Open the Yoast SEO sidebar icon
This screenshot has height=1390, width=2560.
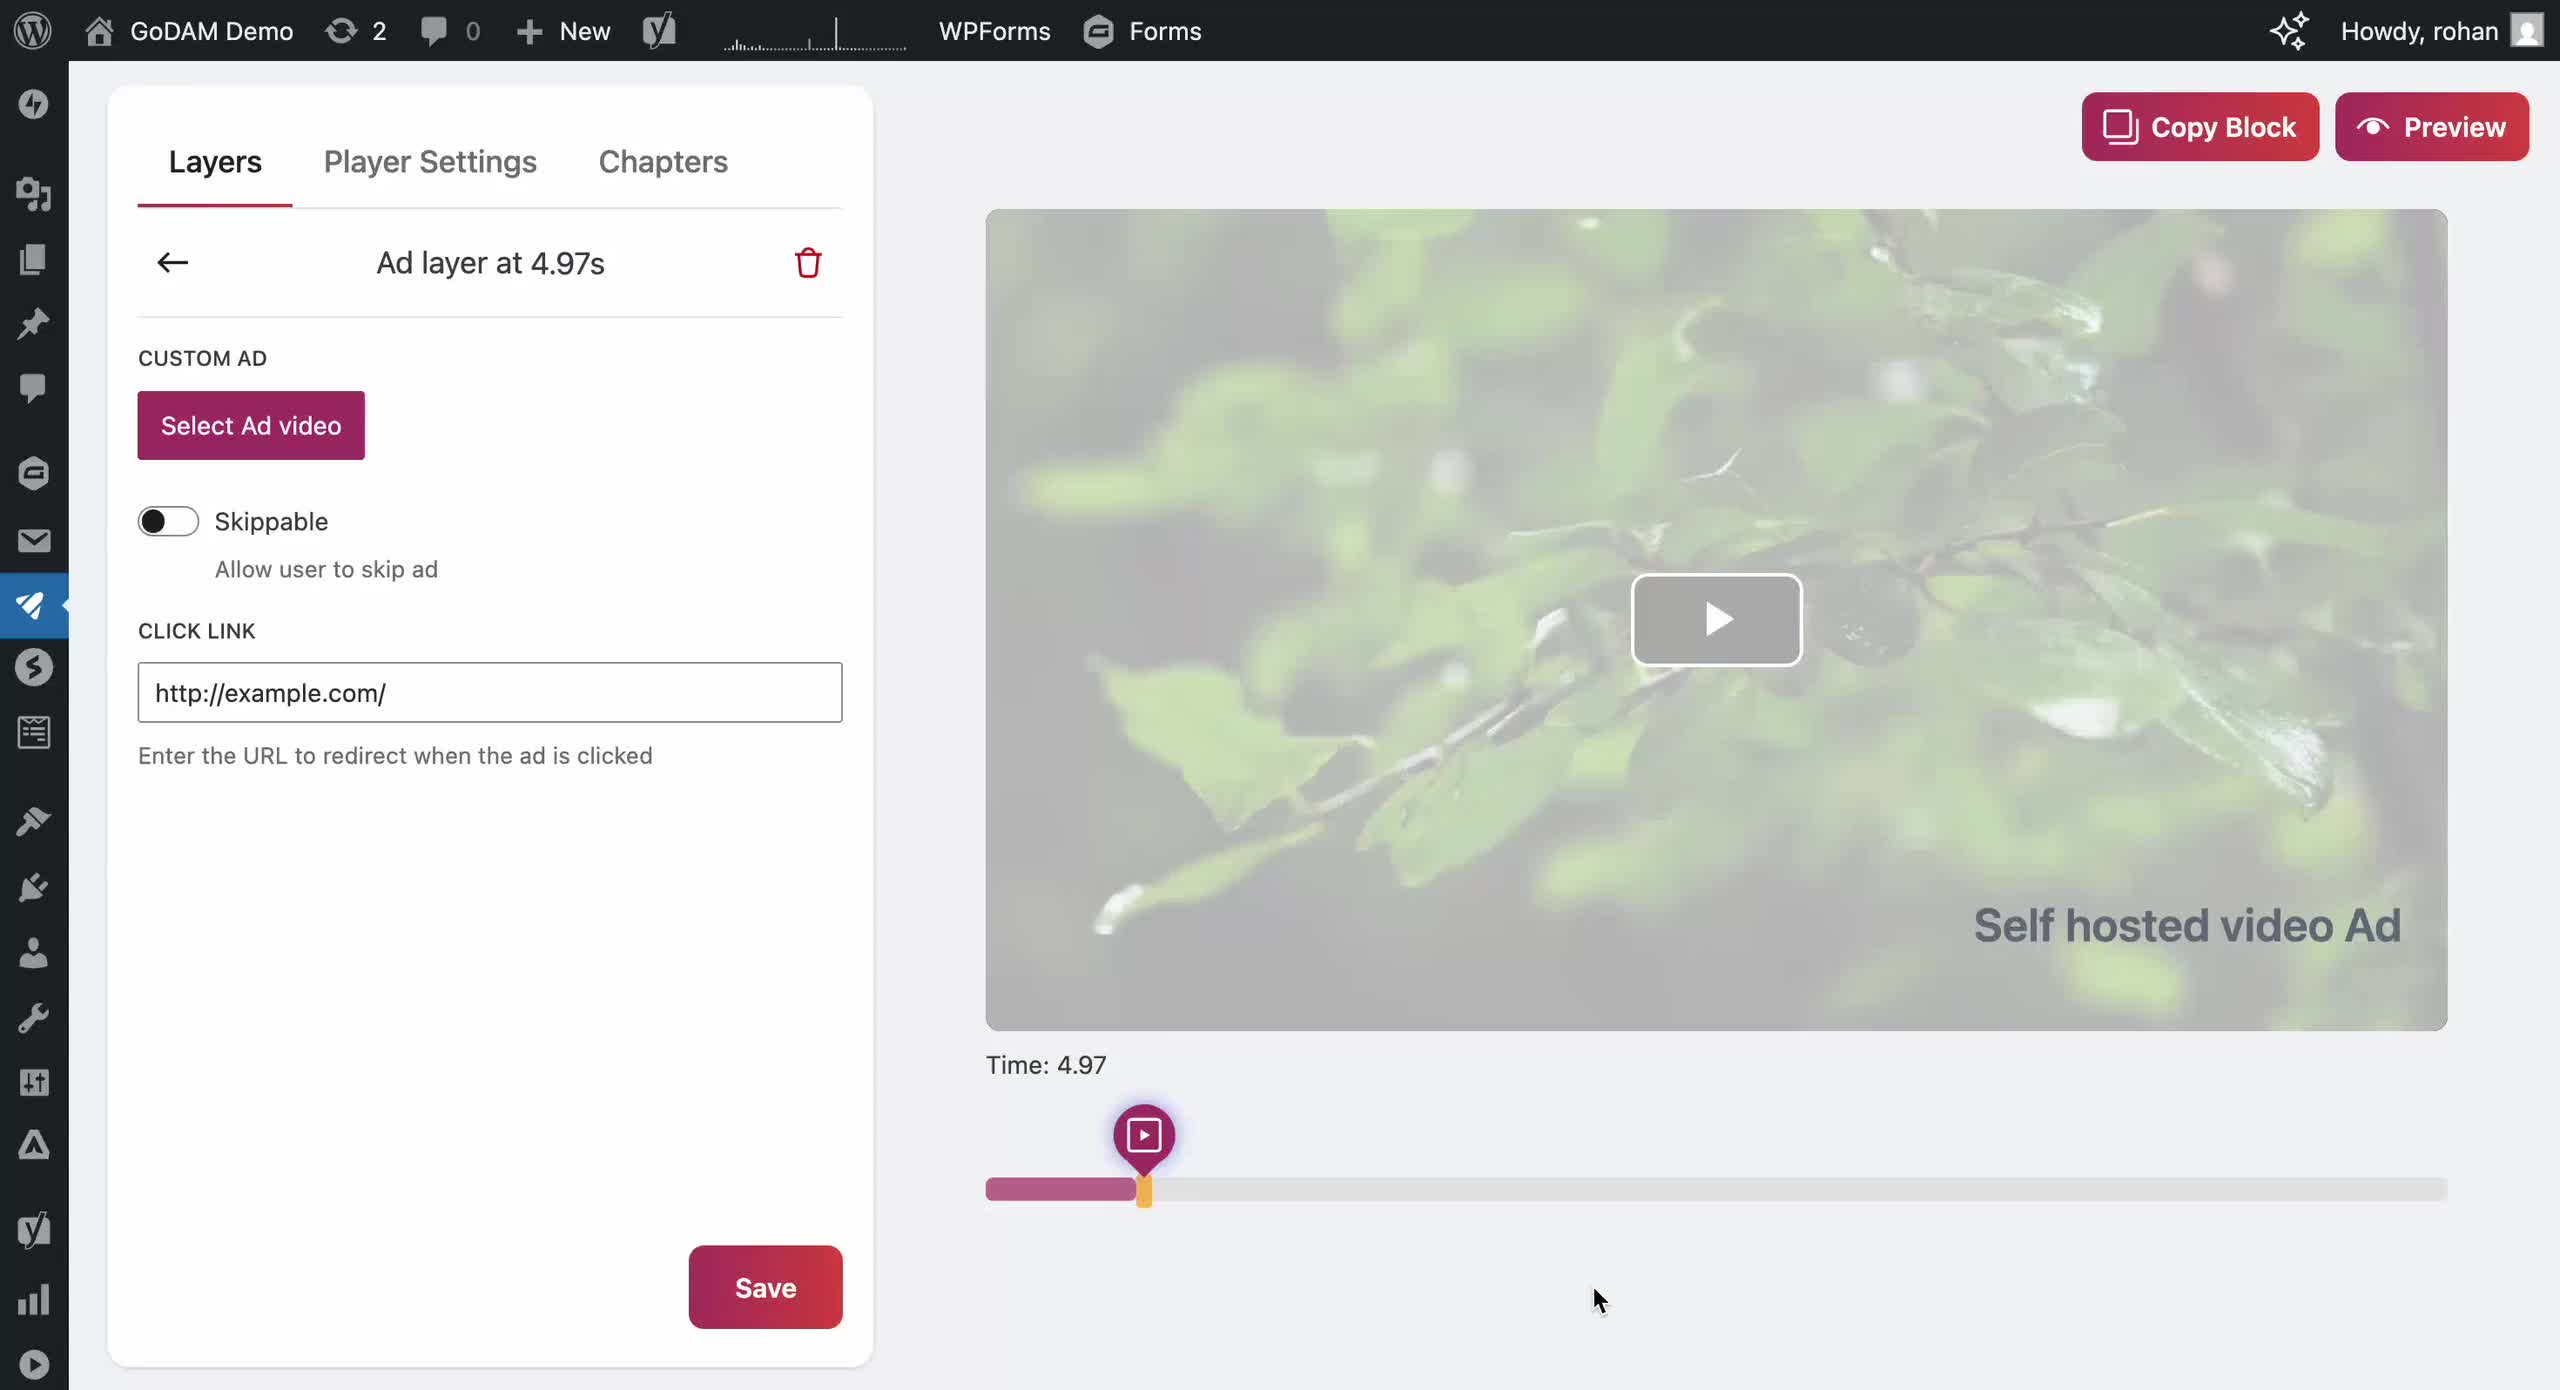(x=33, y=1229)
